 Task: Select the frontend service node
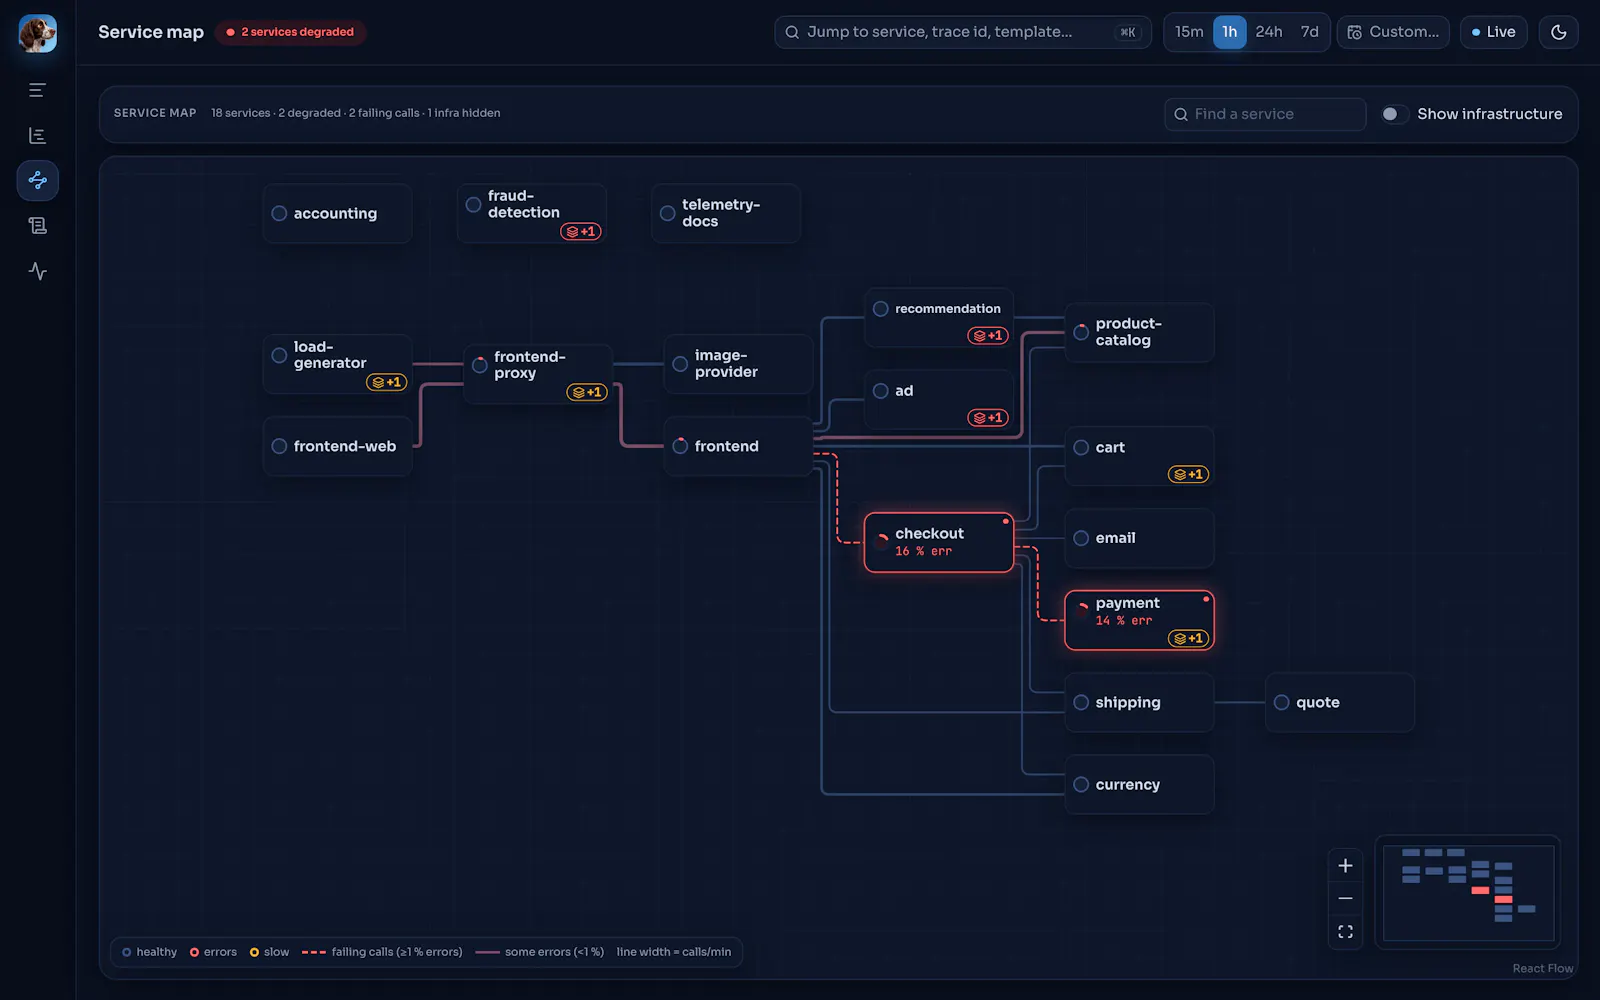(738, 446)
